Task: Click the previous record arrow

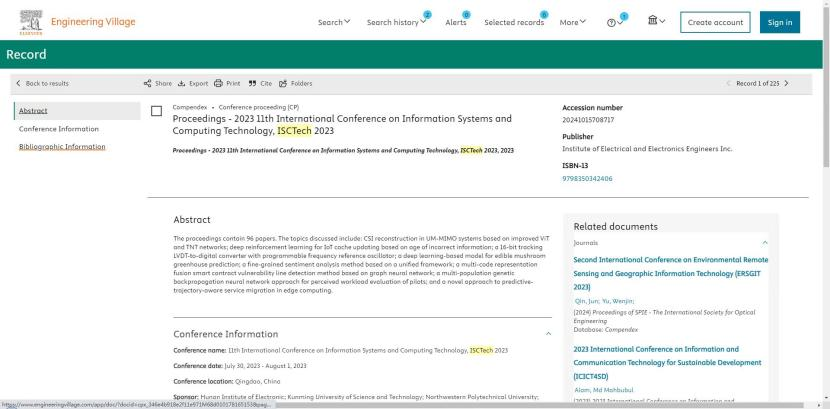Action: tap(728, 84)
